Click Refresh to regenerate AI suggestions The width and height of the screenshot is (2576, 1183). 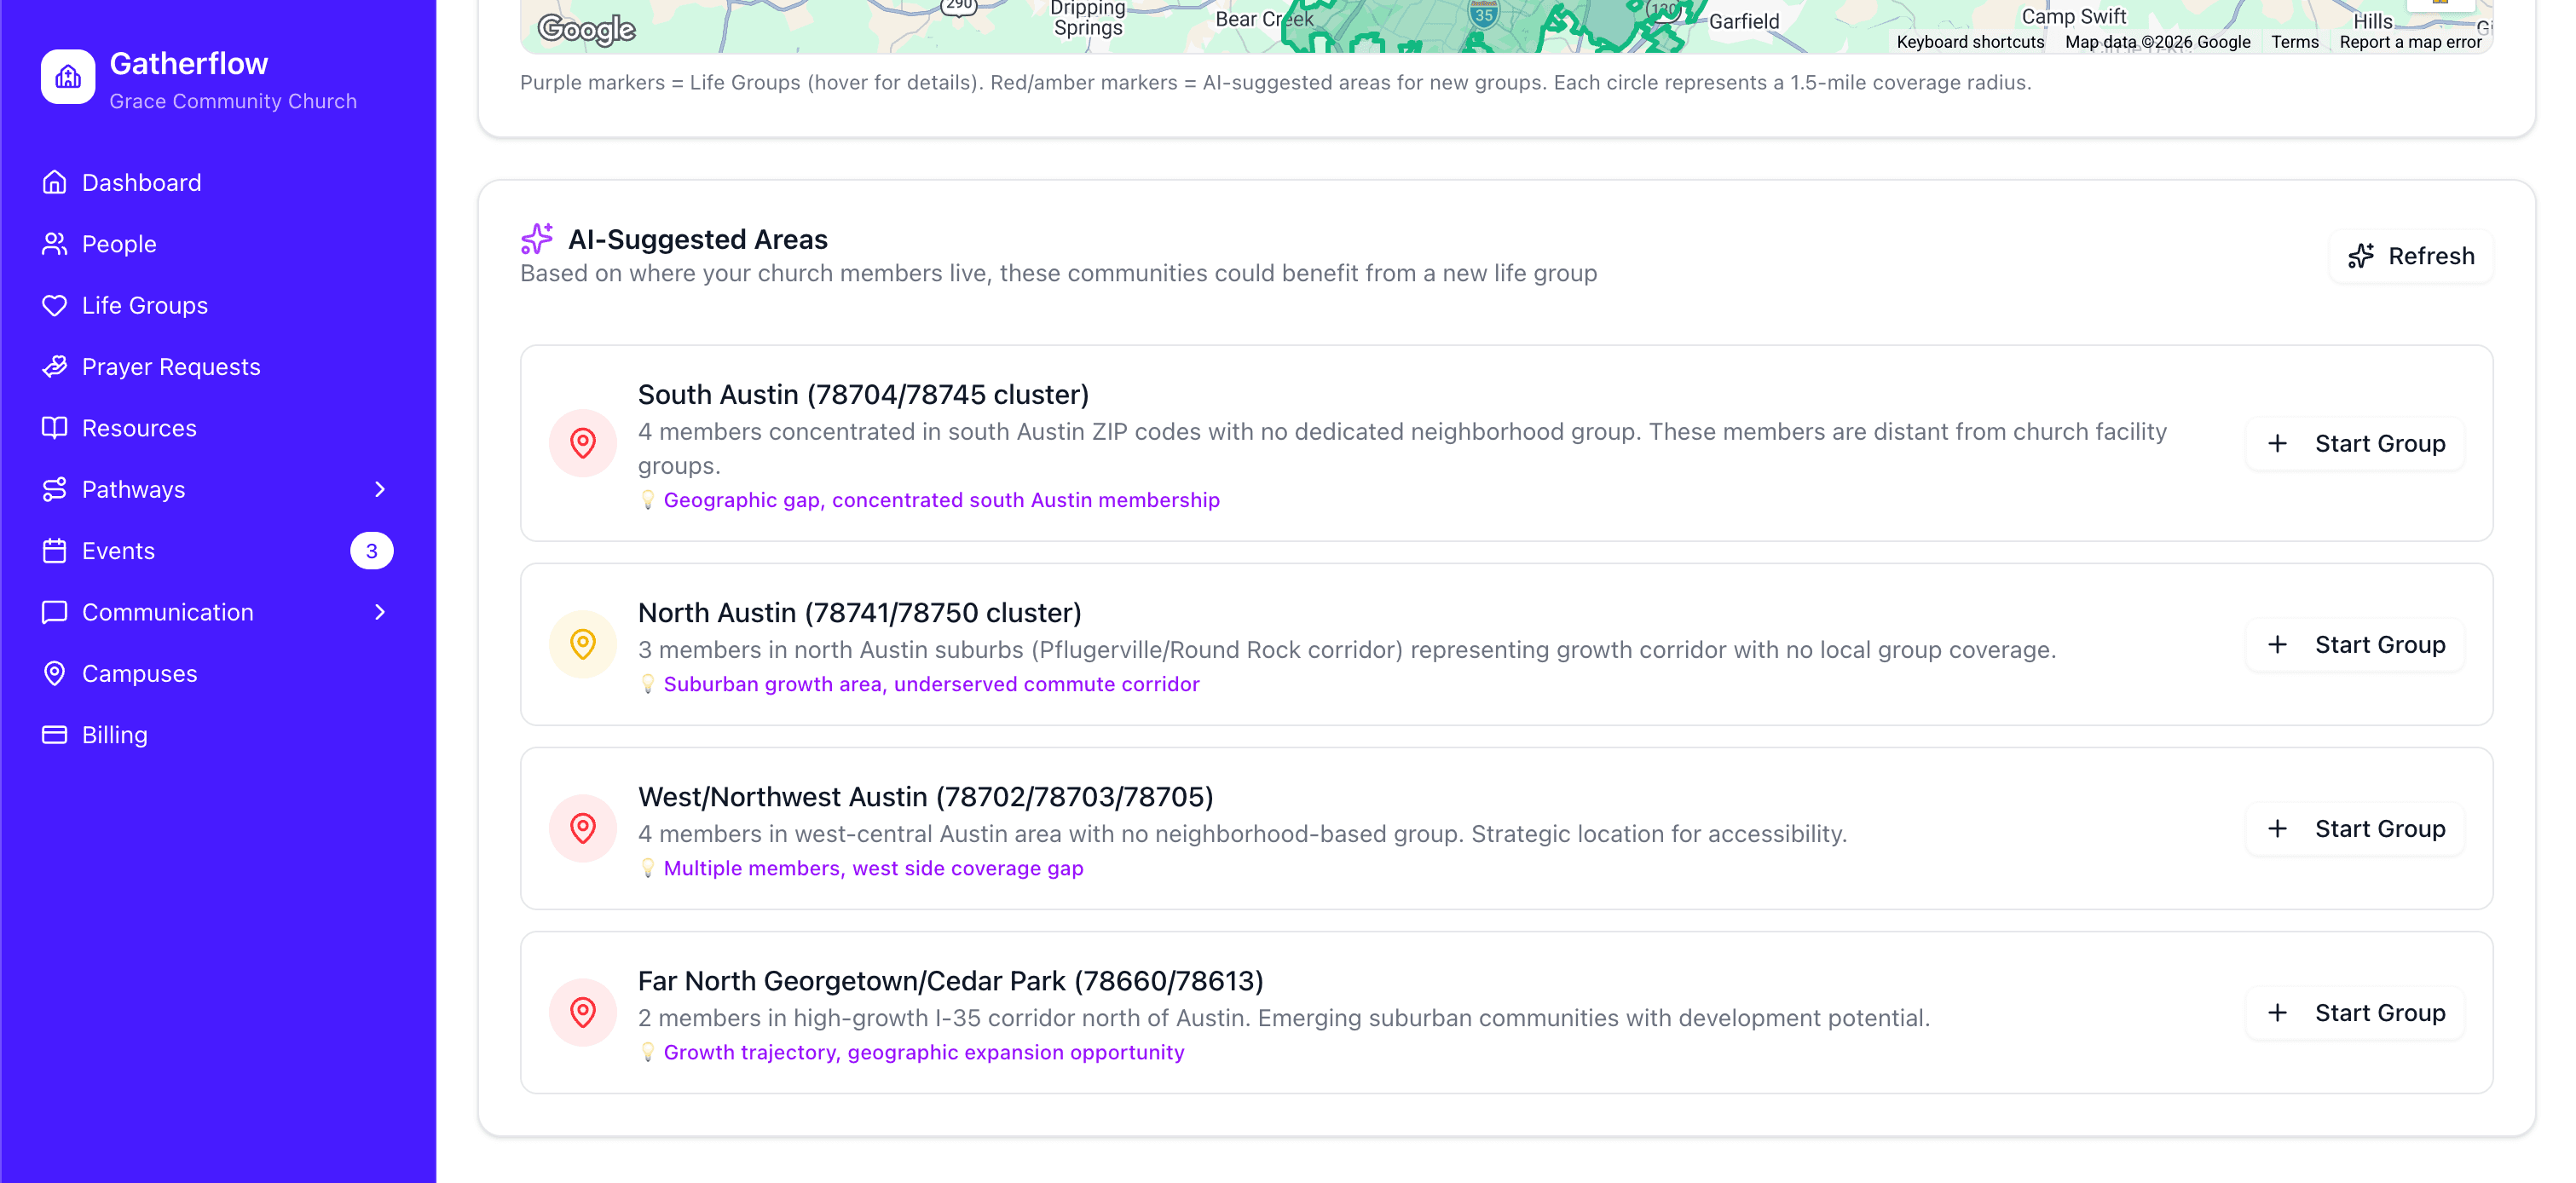click(x=2410, y=256)
